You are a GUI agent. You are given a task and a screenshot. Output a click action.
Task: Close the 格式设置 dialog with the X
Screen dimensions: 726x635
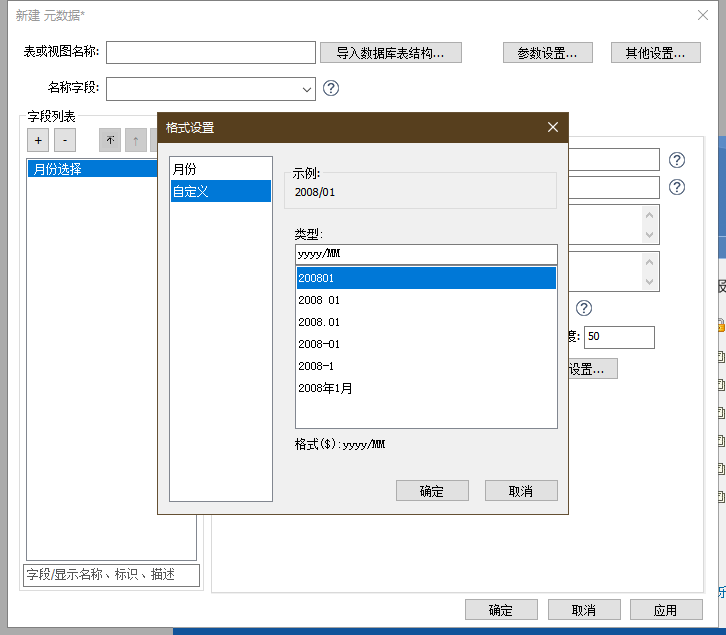click(552, 127)
